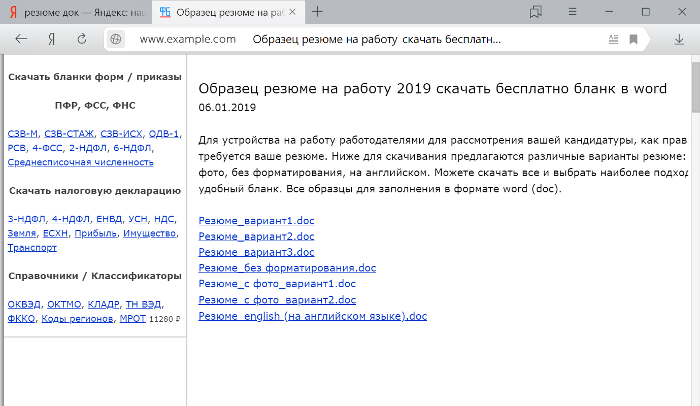Click the globe site info icon
700x406 pixels.
pos(116,39)
